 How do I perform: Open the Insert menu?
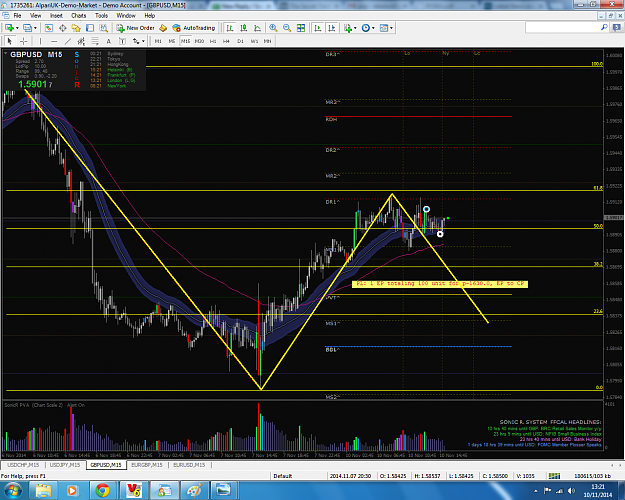pyautogui.click(x=56, y=16)
